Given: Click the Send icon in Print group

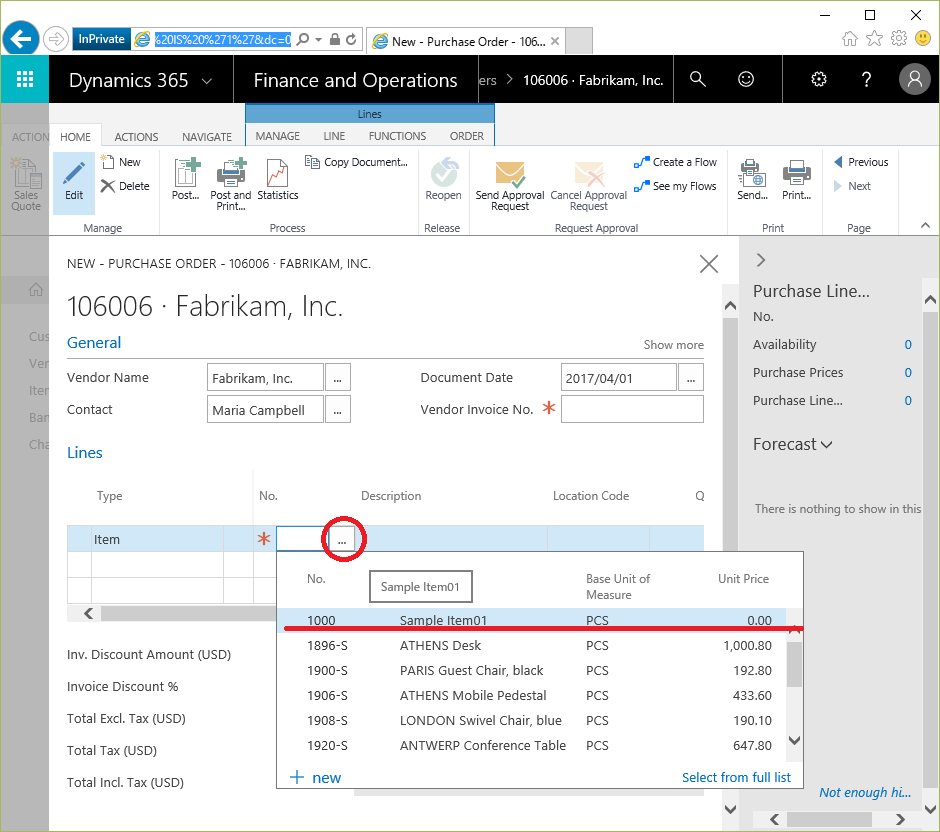Looking at the screenshot, I should tap(752, 179).
